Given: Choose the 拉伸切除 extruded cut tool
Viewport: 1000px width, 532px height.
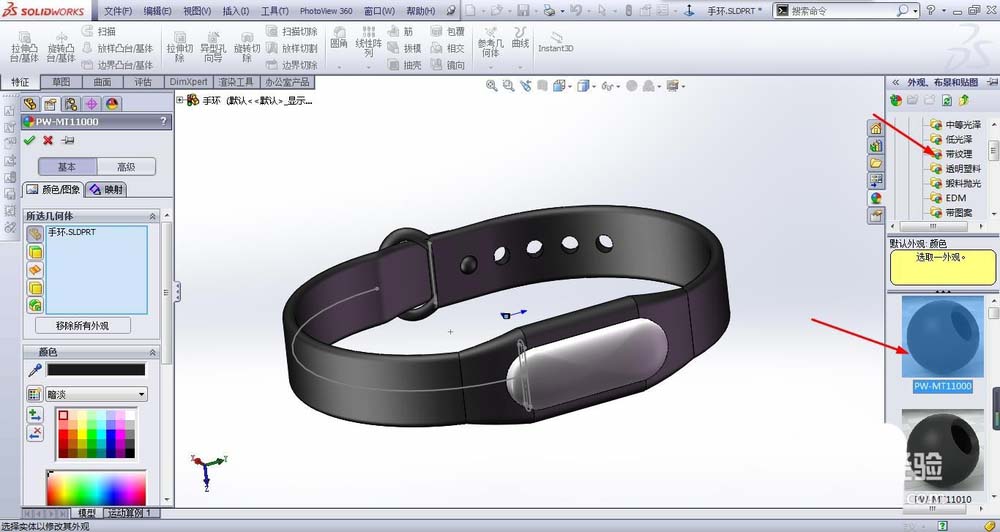Looking at the screenshot, I should click(180, 47).
